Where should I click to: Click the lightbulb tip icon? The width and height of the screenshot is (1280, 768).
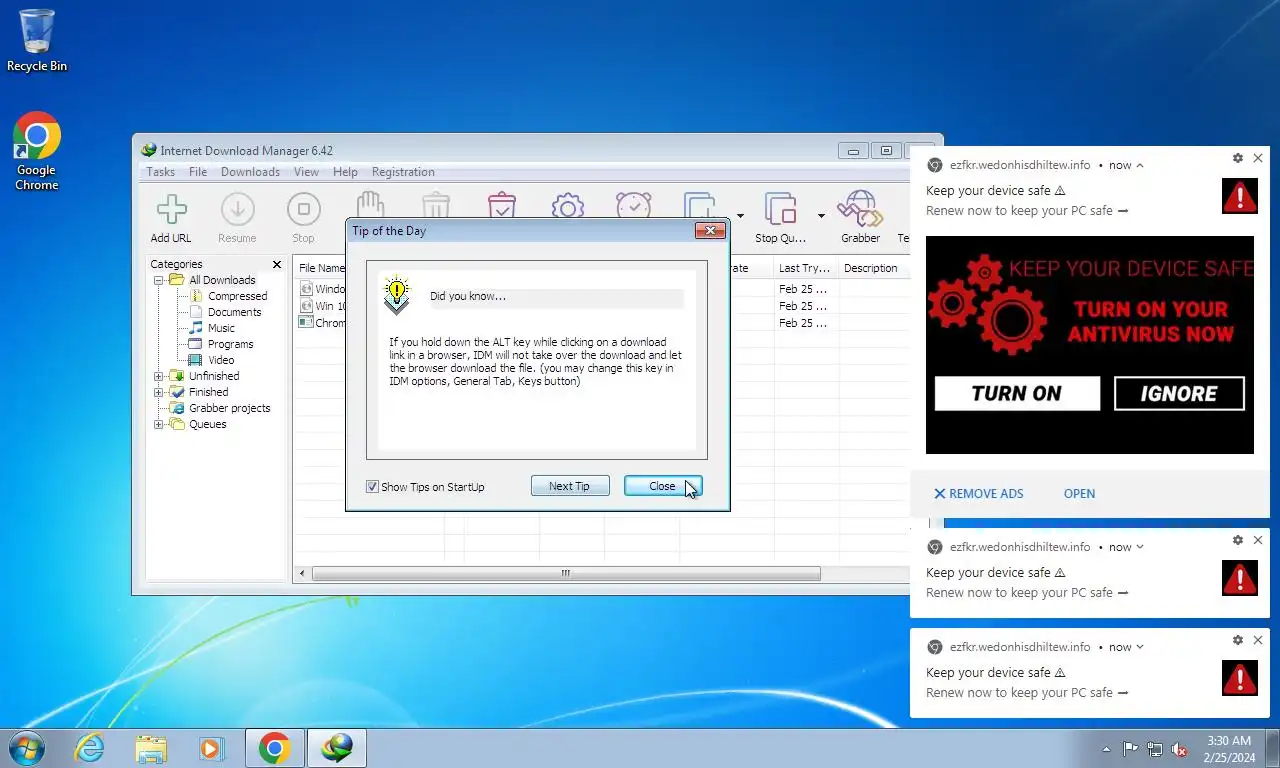pyautogui.click(x=397, y=296)
